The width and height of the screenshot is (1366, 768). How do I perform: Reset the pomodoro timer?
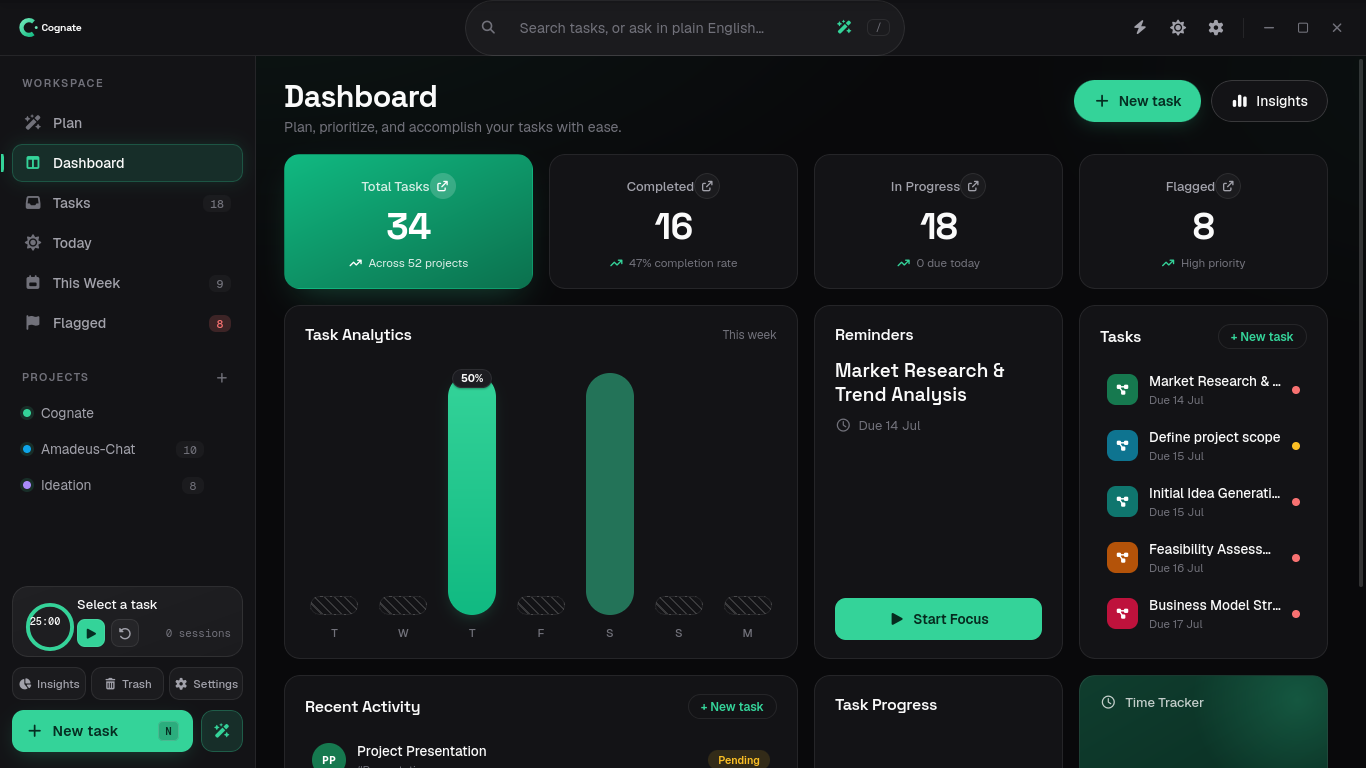coord(125,633)
